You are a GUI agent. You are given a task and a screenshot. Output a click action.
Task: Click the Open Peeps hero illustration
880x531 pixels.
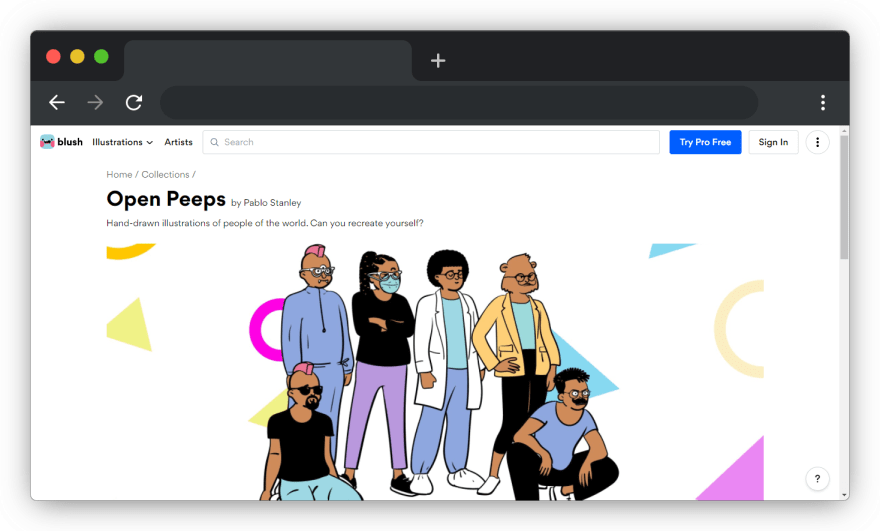pyautogui.click(x=435, y=372)
